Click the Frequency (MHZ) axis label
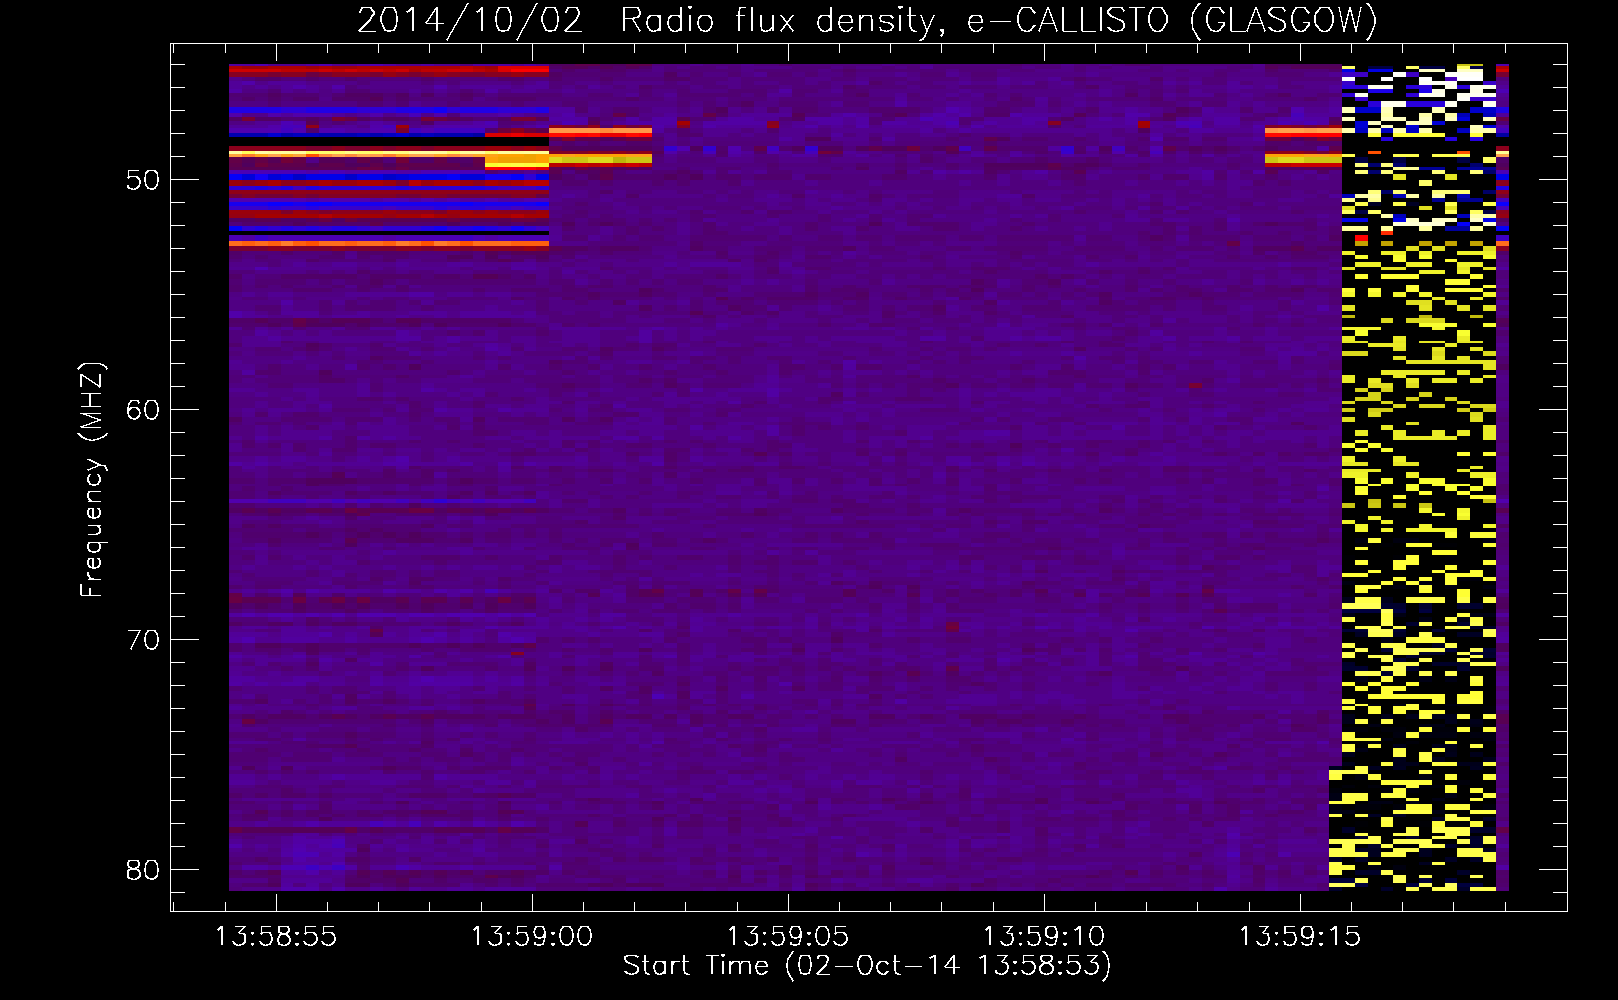1618x1000 pixels. 92,480
